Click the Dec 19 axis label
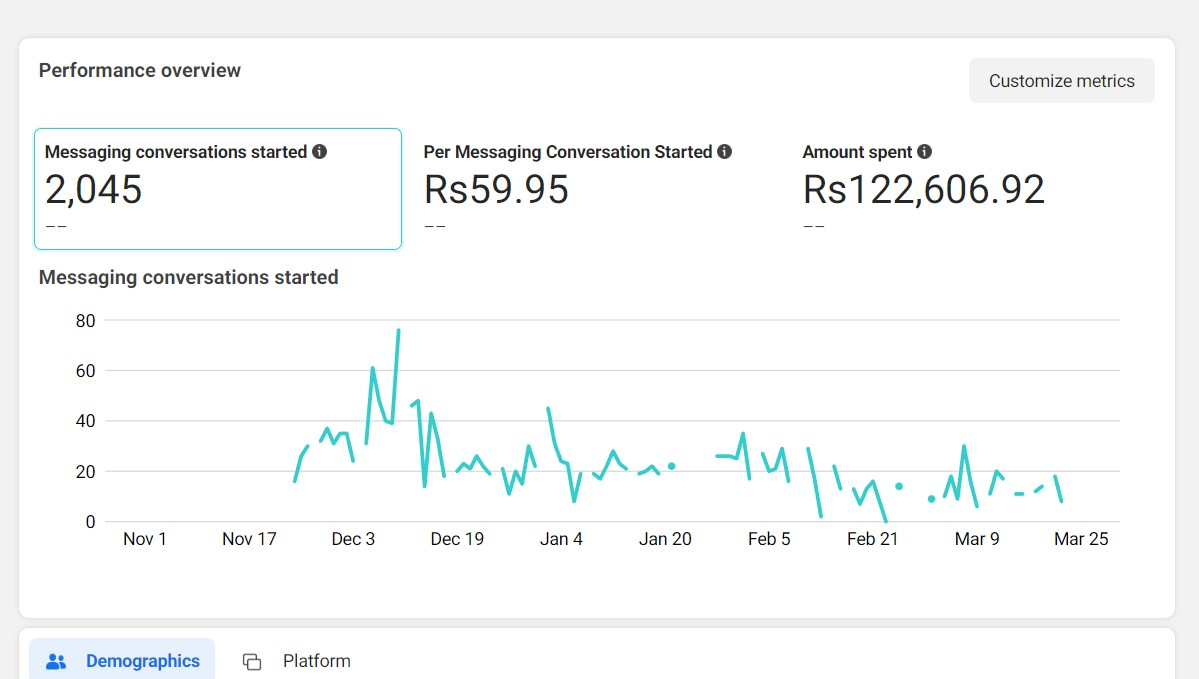1199x679 pixels. [457, 539]
